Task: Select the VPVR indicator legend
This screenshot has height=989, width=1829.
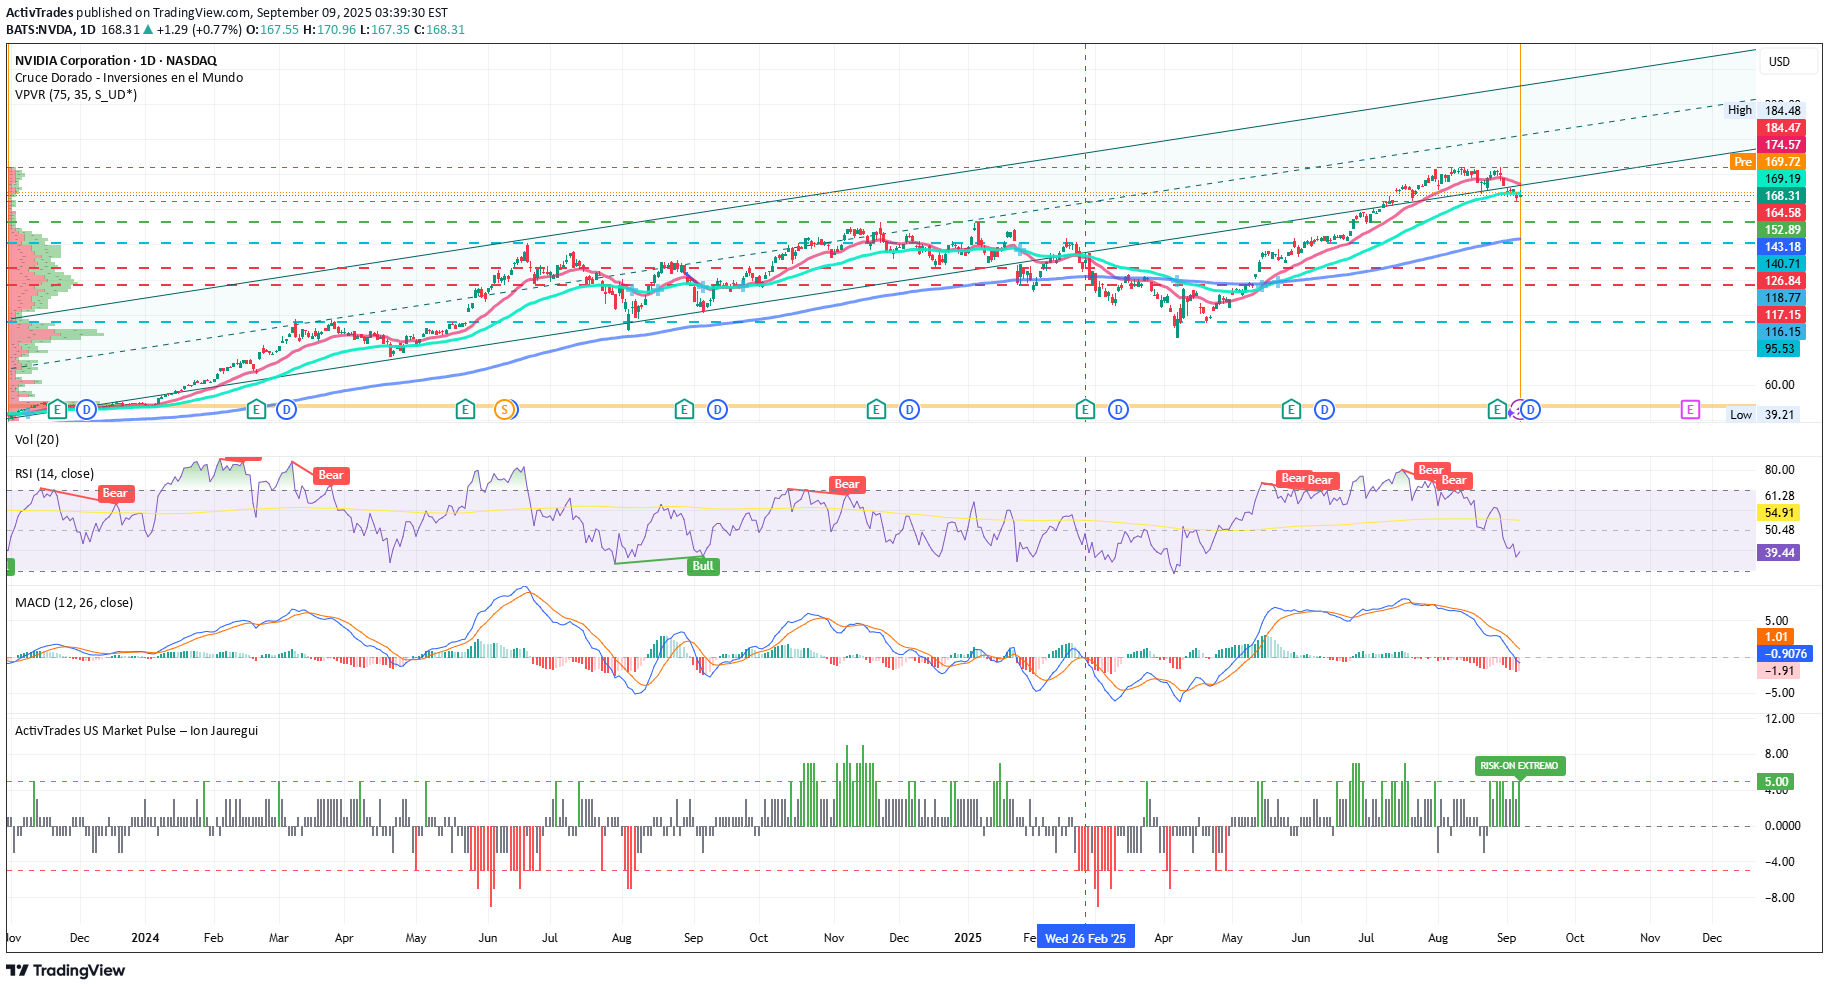Action: coord(76,95)
